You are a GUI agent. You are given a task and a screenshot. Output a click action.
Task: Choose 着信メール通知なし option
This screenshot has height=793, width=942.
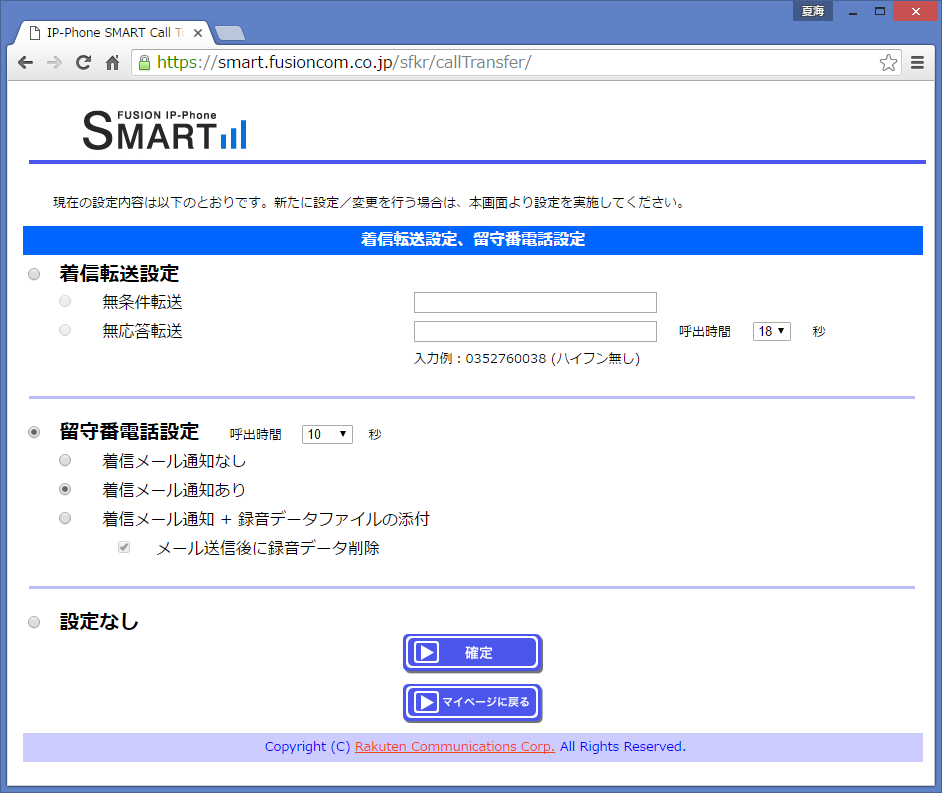pos(65,460)
